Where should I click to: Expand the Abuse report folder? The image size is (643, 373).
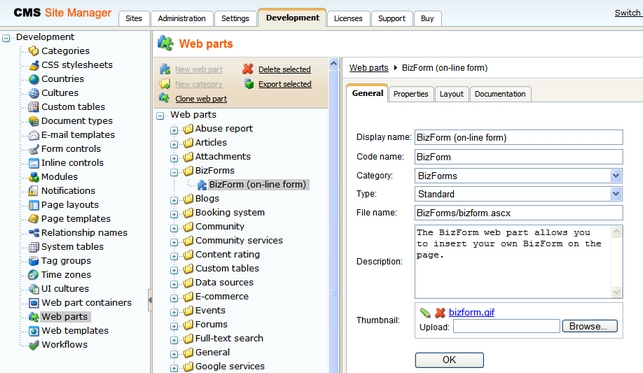pyautogui.click(x=174, y=130)
